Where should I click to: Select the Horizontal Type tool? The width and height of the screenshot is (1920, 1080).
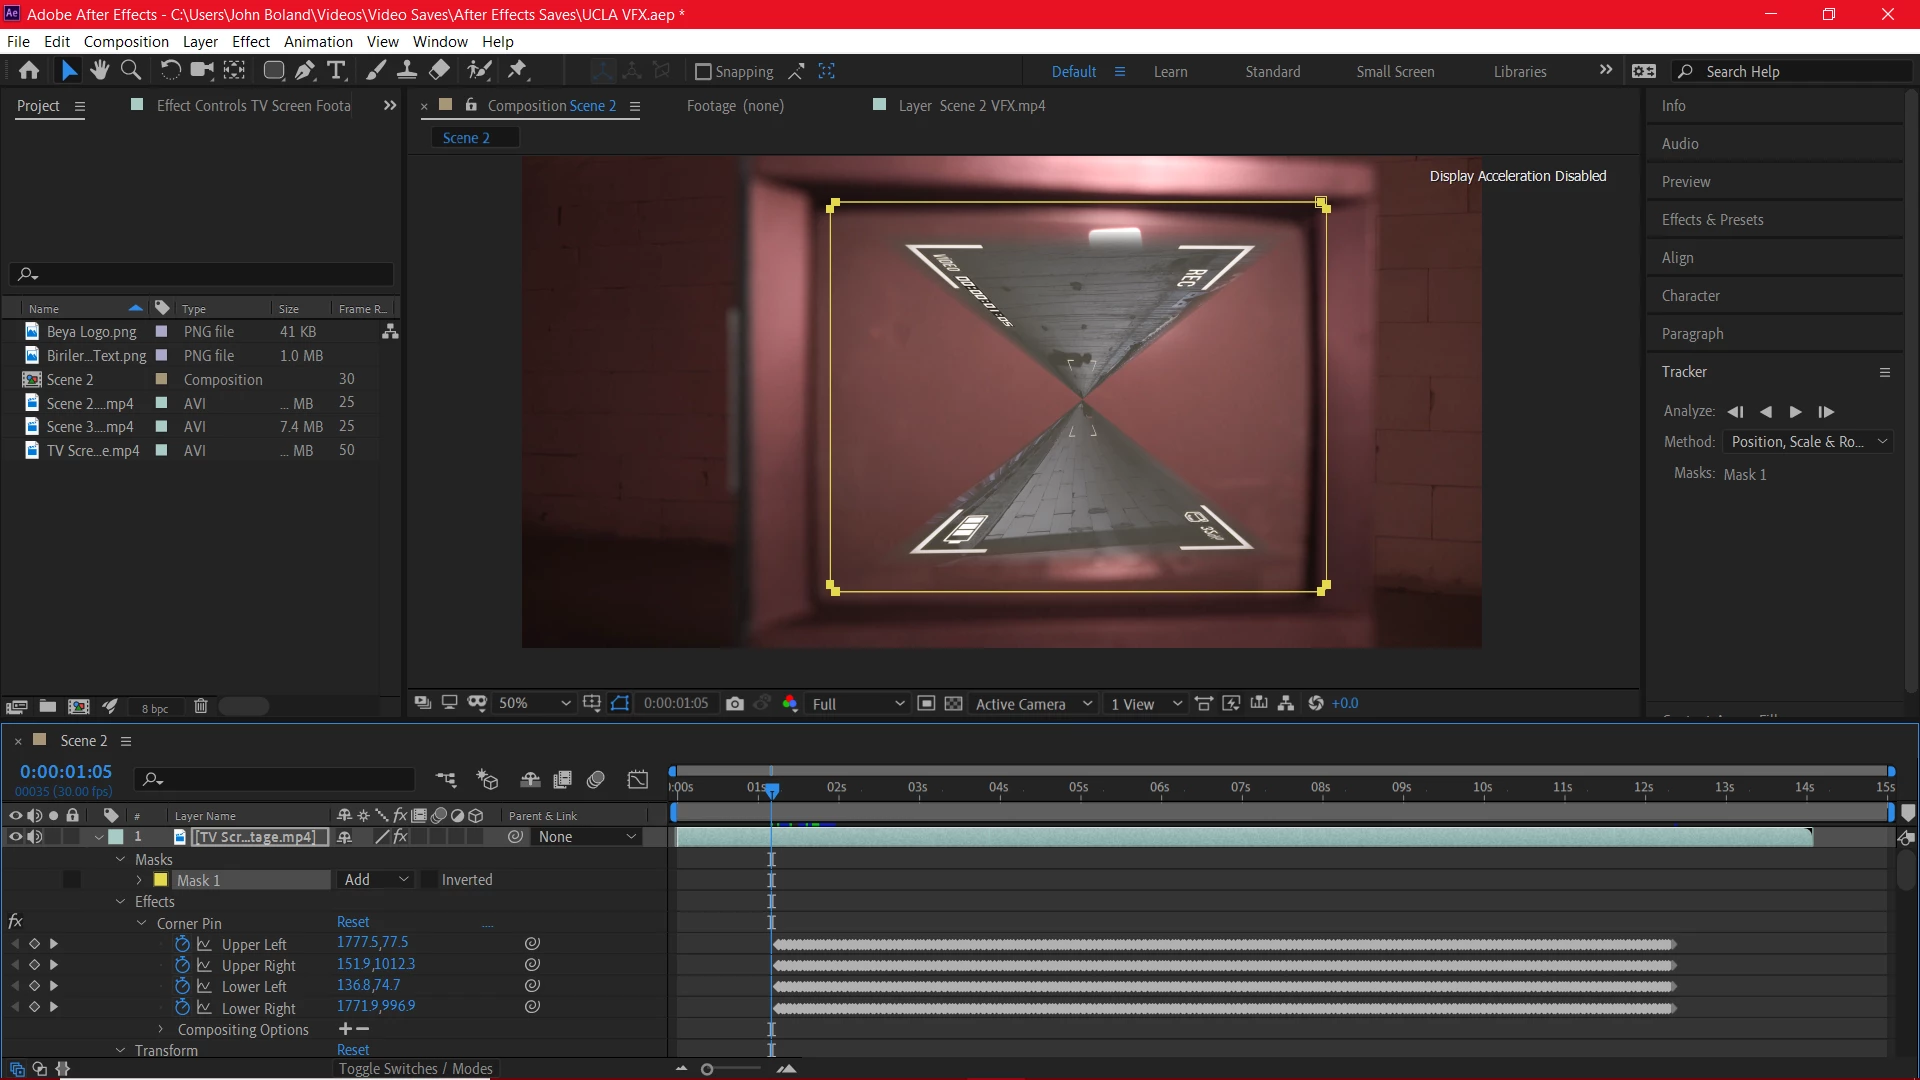click(337, 70)
